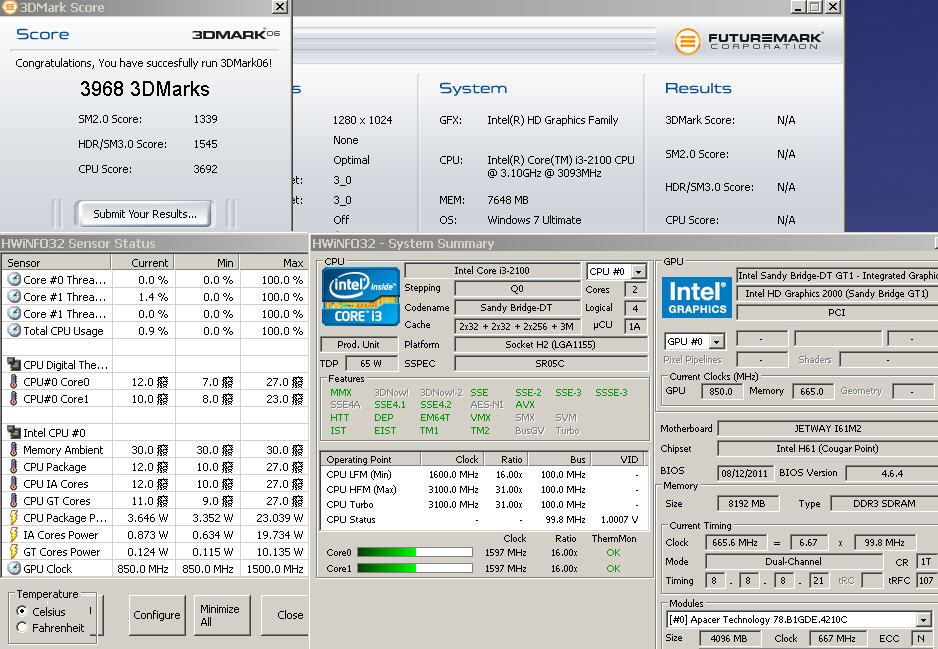Image resolution: width=938 pixels, height=649 pixels.
Task: Click the Intel Core i3-2100 name field
Action: coord(492,271)
